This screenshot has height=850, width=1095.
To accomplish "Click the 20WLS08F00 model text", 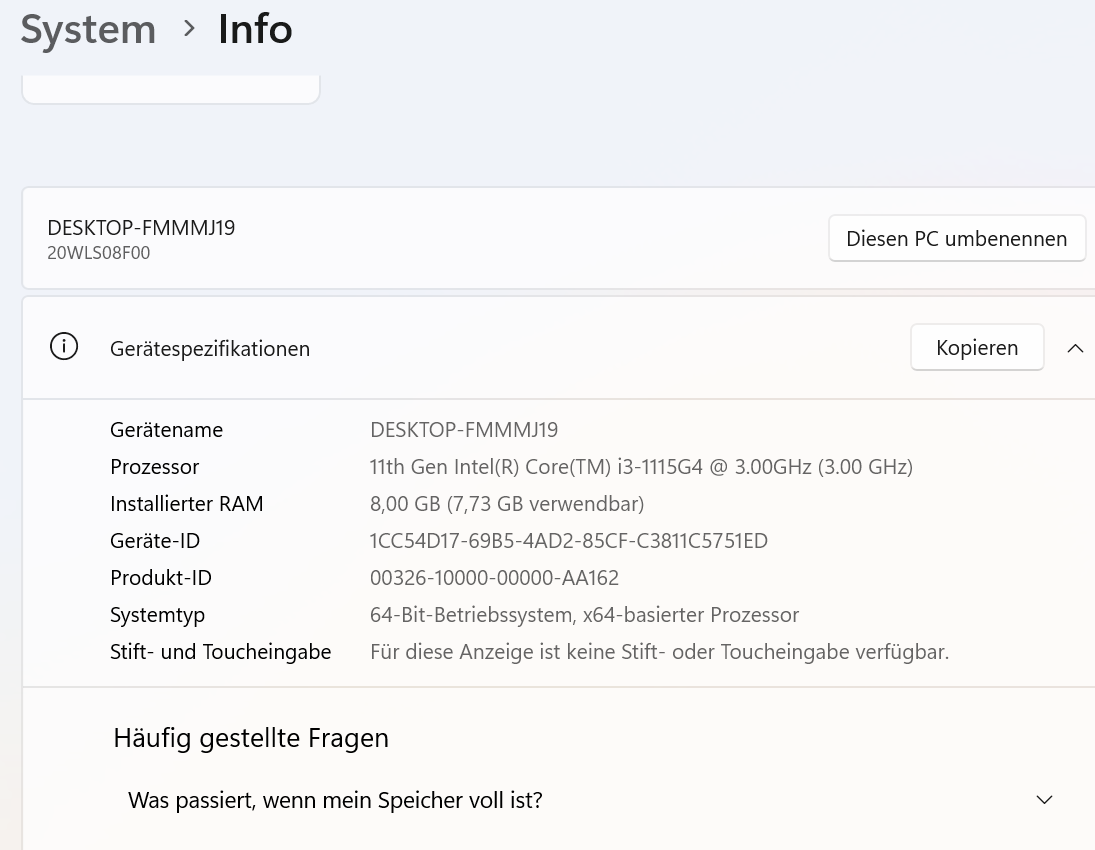I will 98,253.
